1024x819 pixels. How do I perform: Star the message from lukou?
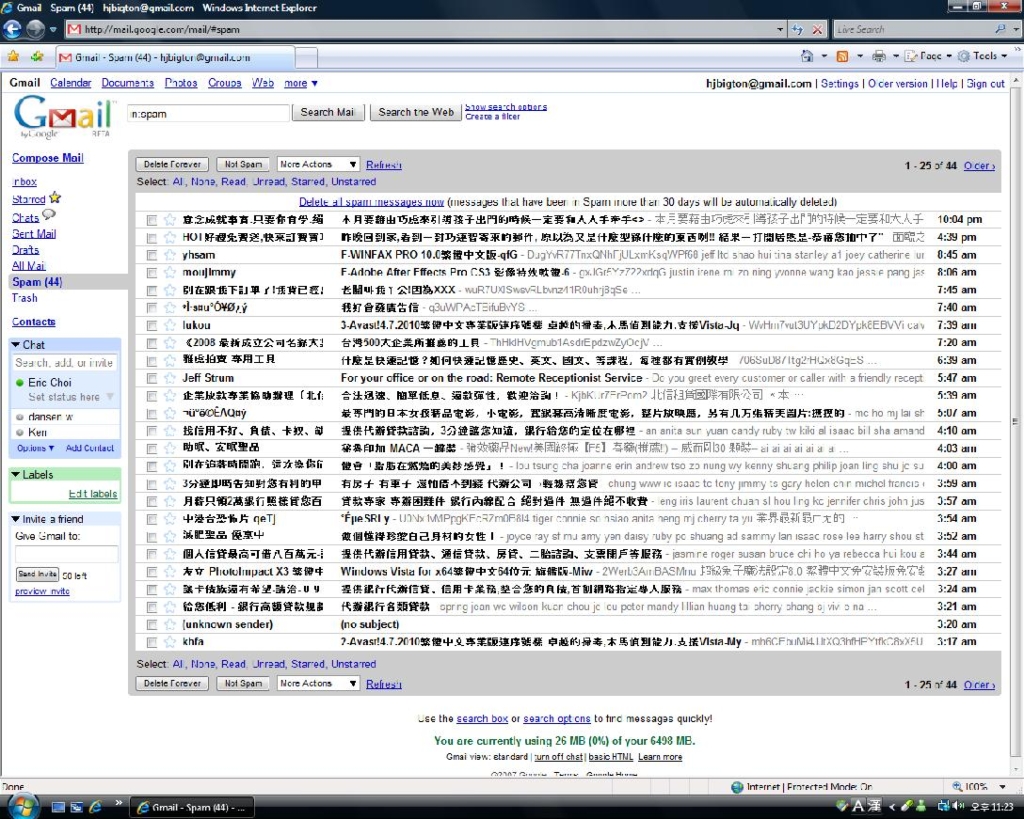(170, 325)
